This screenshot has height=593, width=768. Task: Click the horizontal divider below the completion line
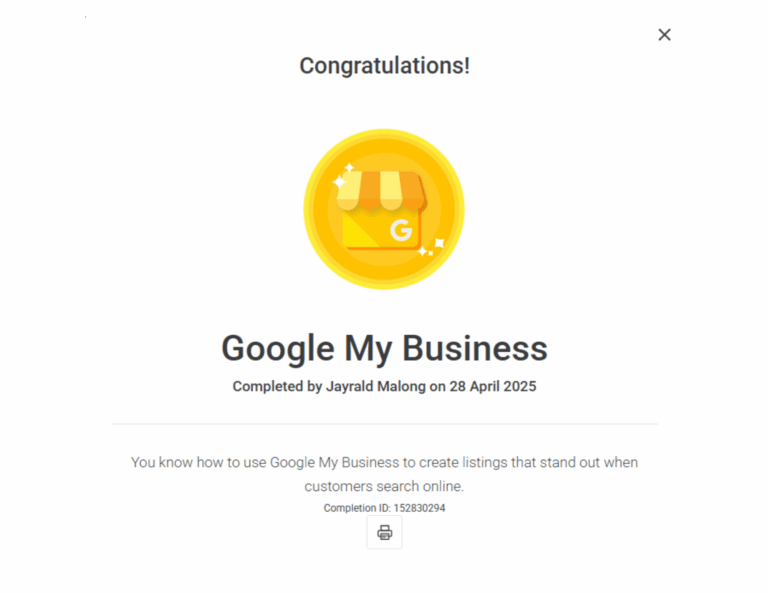pyautogui.click(x=384, y=424)
